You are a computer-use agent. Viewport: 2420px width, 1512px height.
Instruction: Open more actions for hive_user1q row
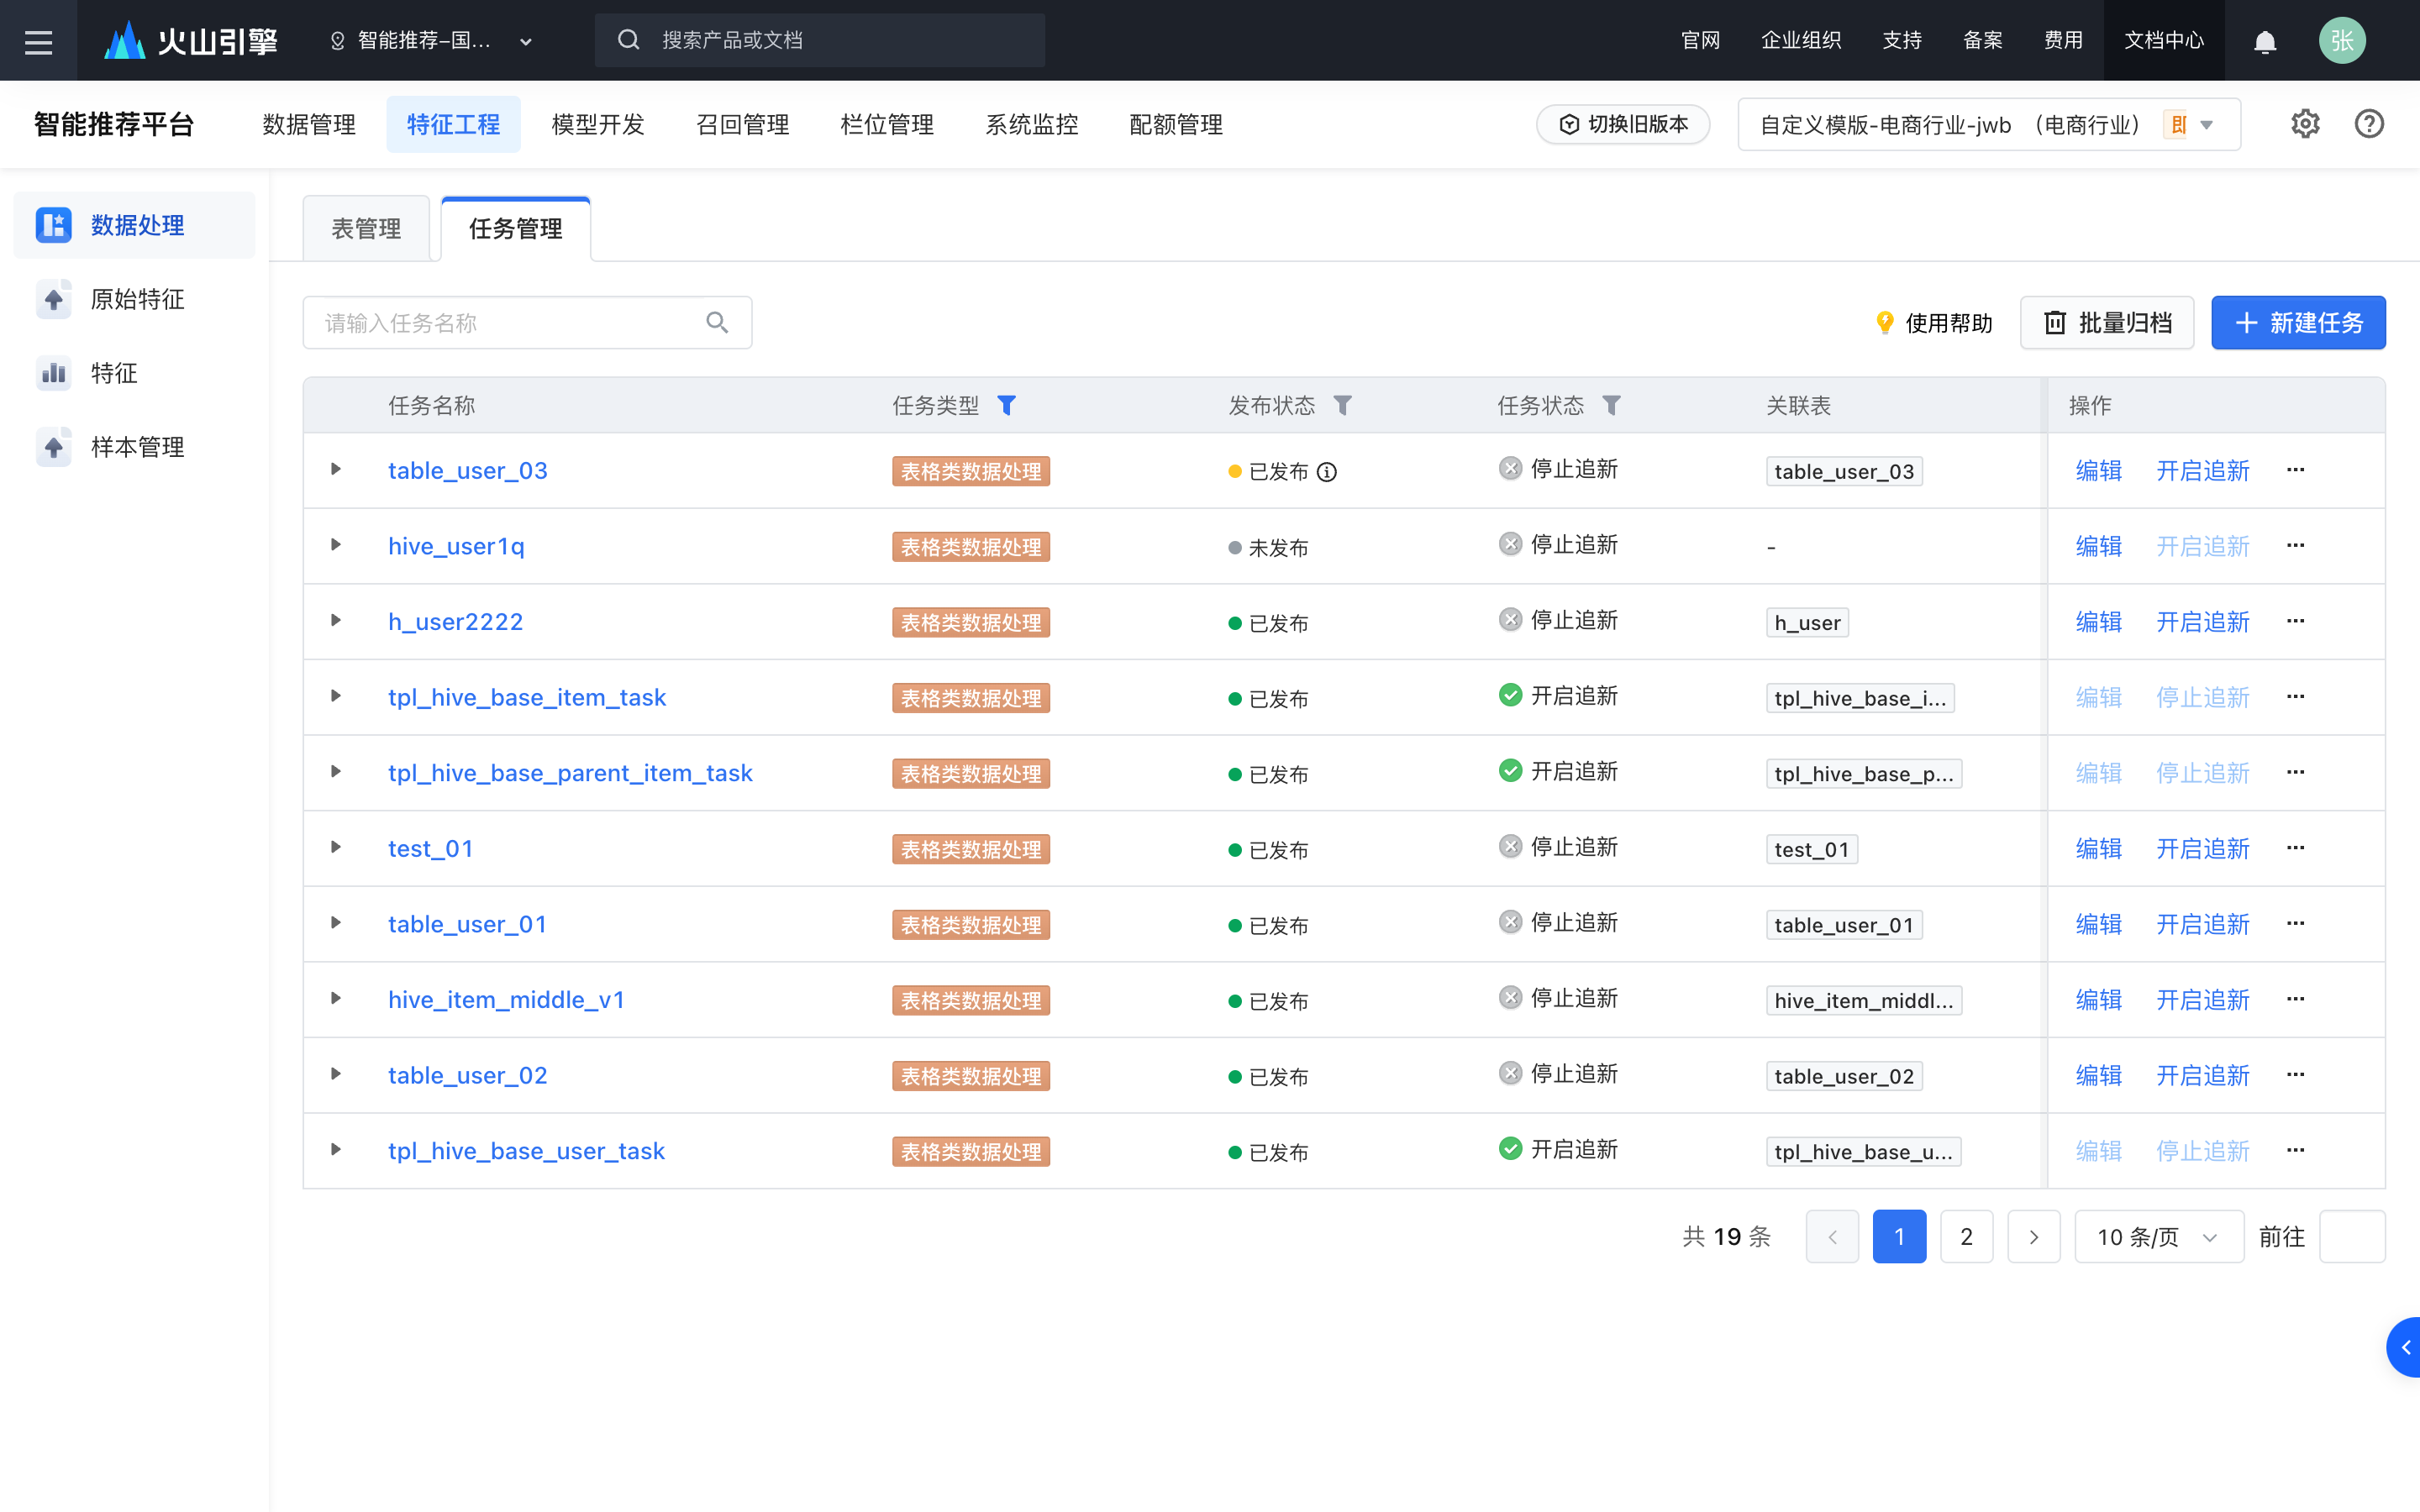2295,546
